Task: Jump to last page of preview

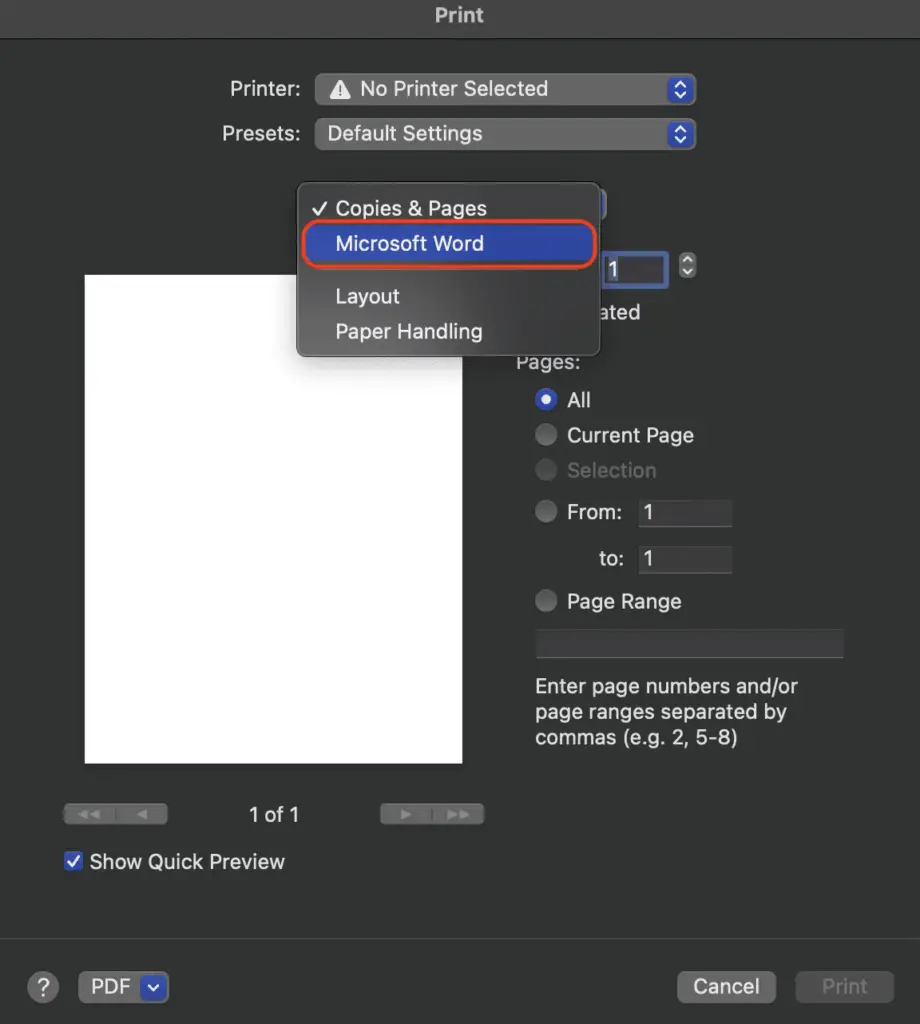Action: pos(458,814)
